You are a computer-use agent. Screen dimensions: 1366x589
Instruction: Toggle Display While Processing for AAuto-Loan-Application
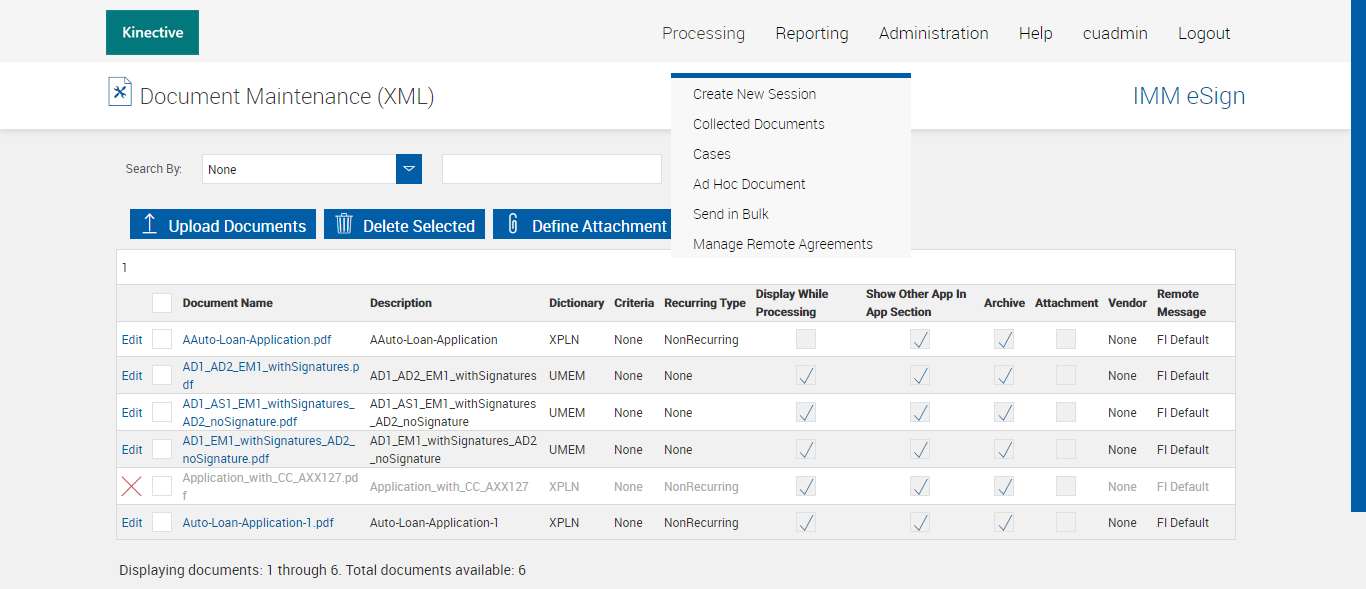(x=805, y=340)
